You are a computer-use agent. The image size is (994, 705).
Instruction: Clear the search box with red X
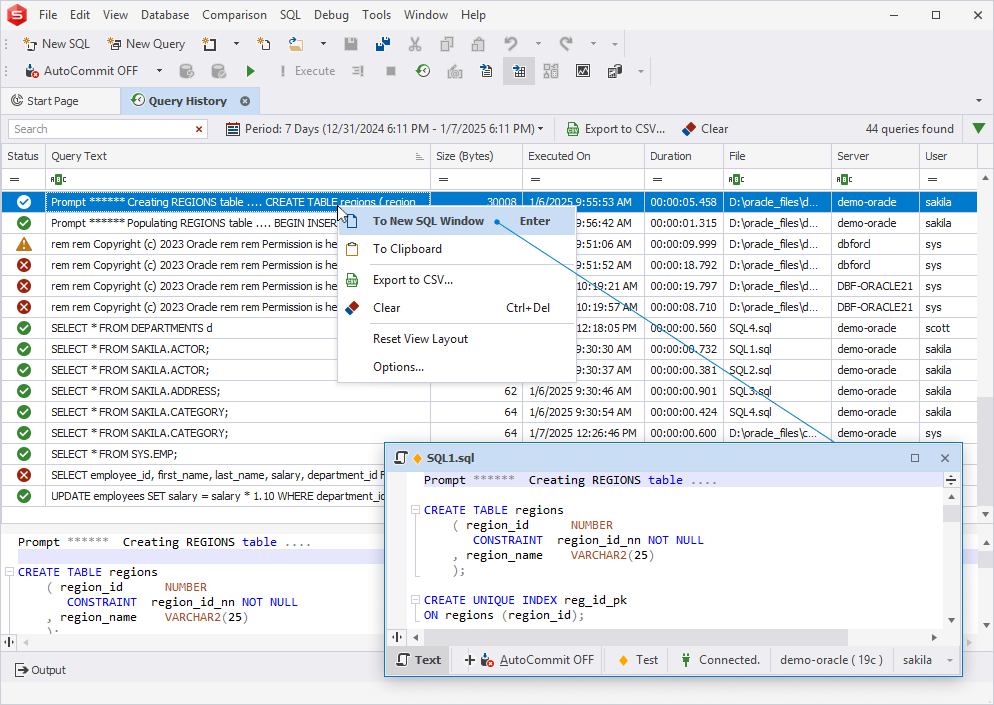coord(199,129)
